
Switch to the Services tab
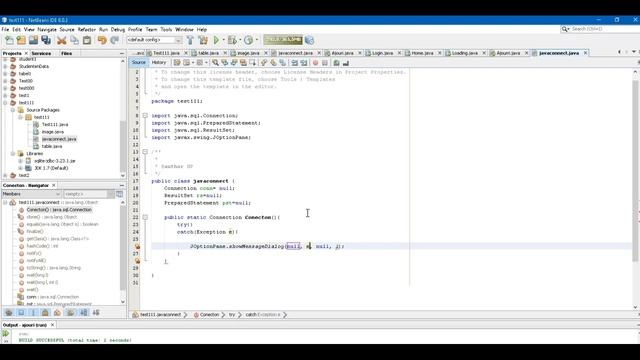(41, 53)
